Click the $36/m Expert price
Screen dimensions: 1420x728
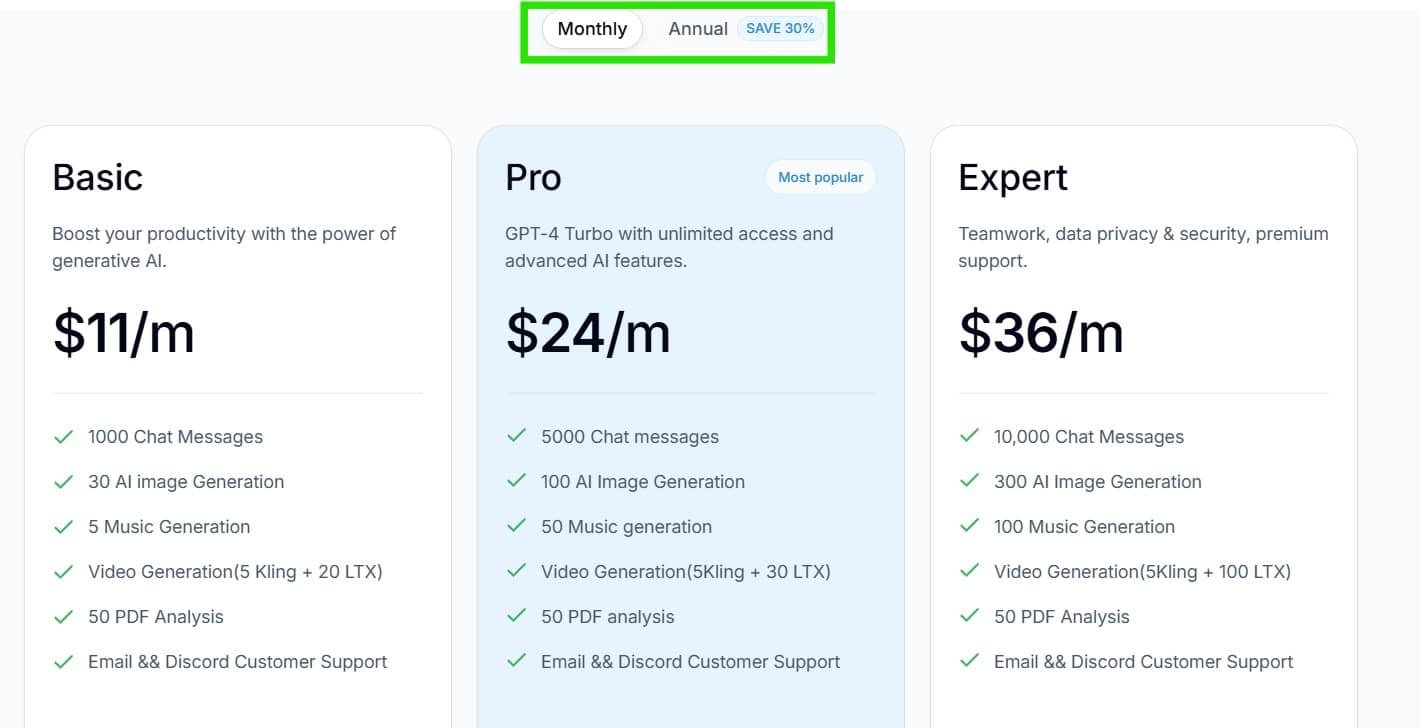coord(1041,332)
